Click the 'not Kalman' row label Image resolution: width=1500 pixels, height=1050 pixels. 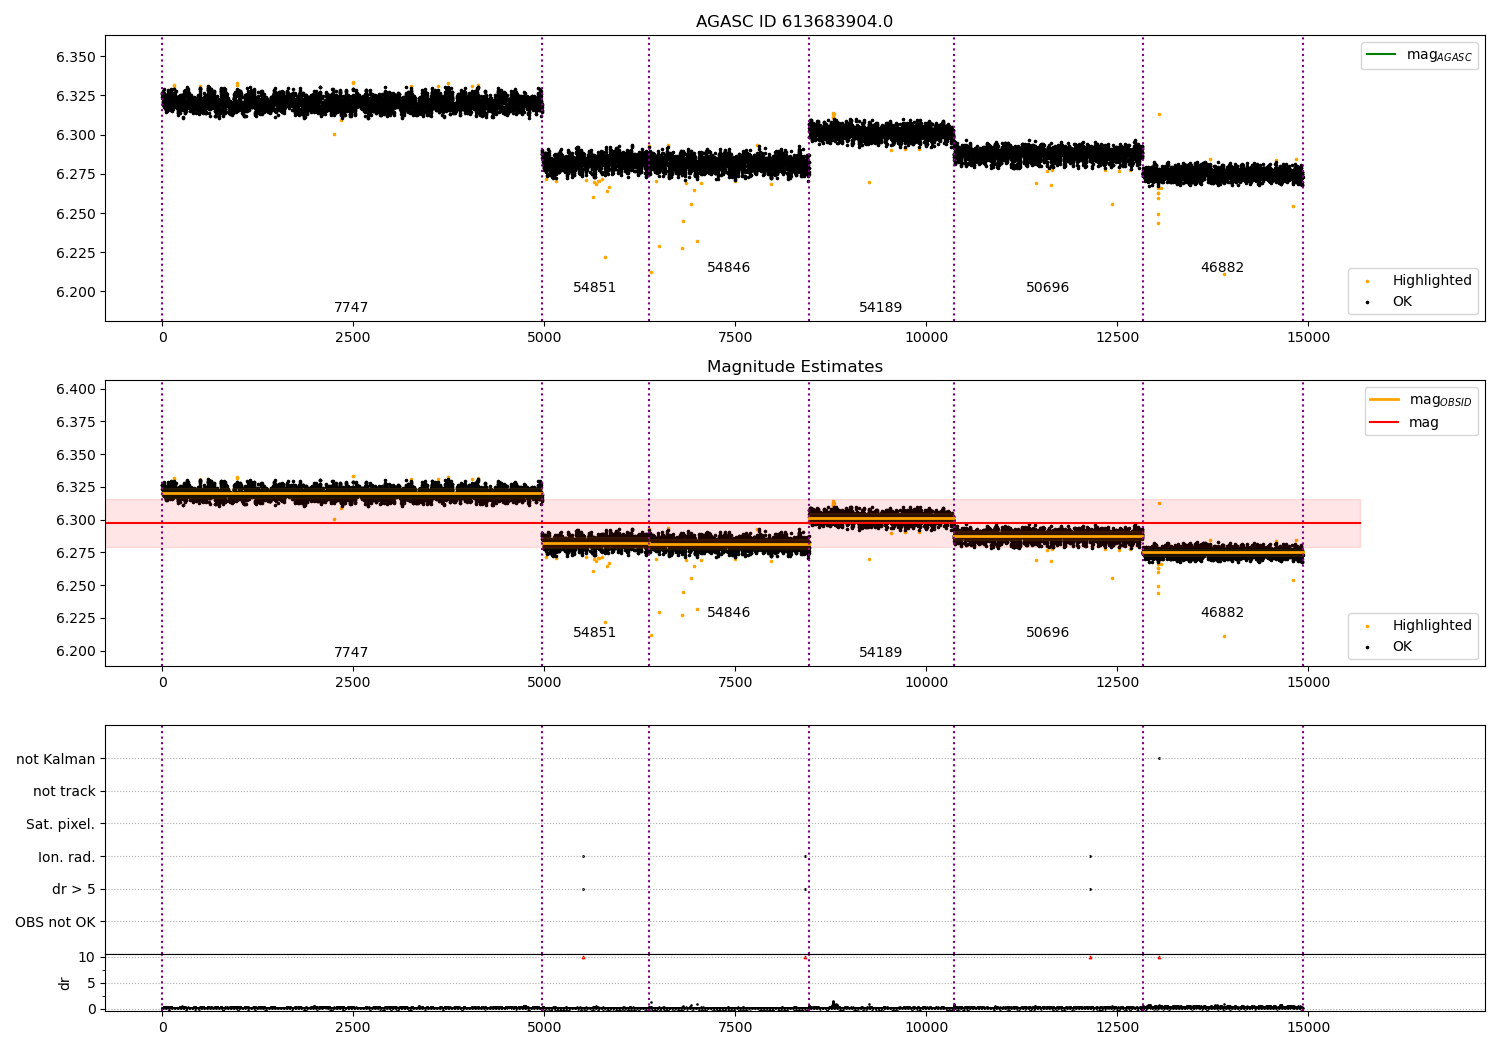click(56, 759)
